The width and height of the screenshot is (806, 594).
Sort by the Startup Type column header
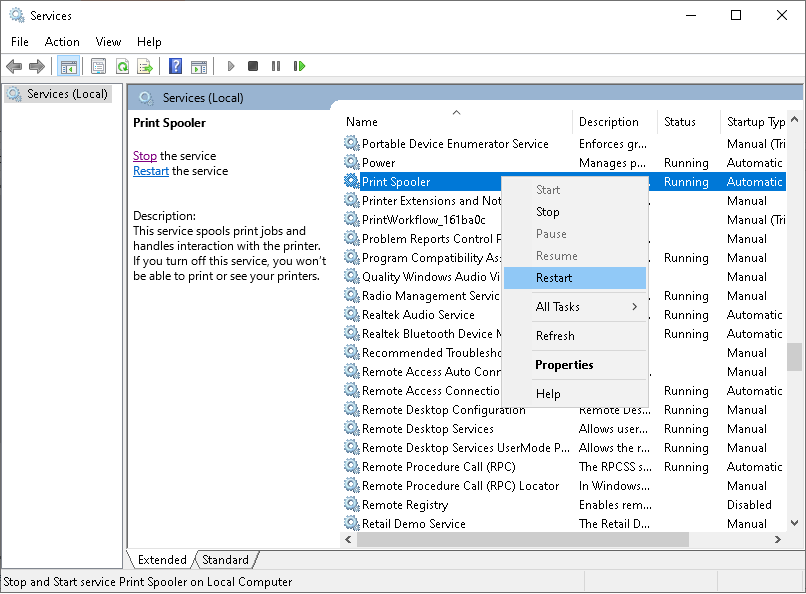(753, 122)
